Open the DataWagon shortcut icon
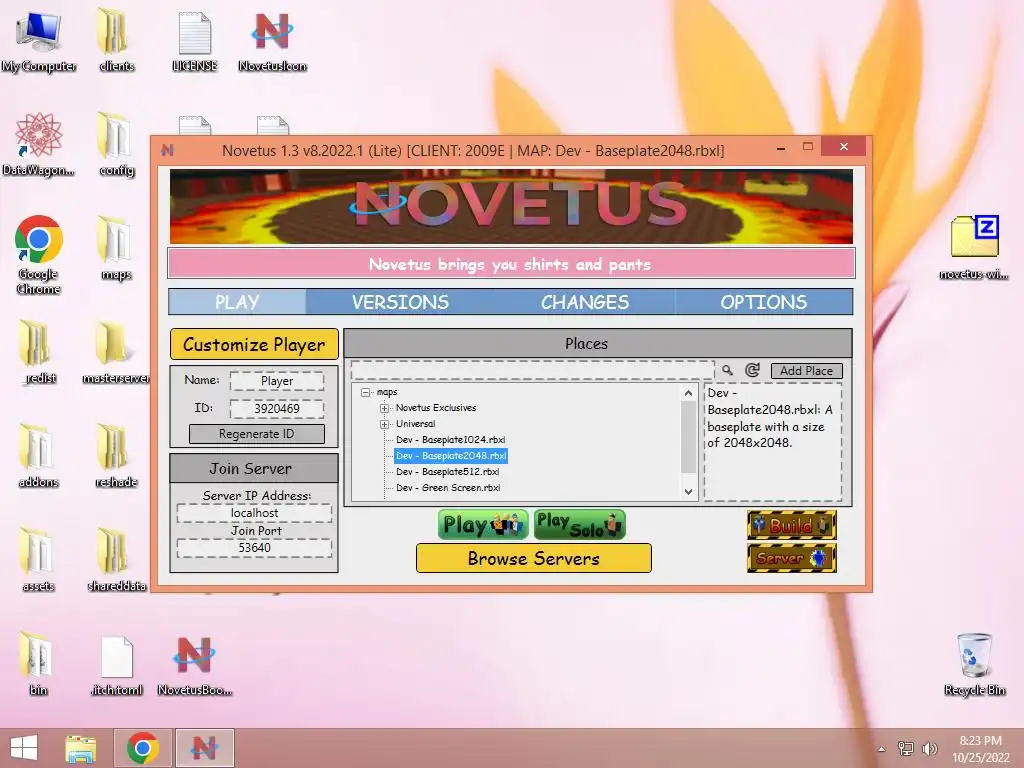The image size is (1024, 768). (x=39, y=144)
